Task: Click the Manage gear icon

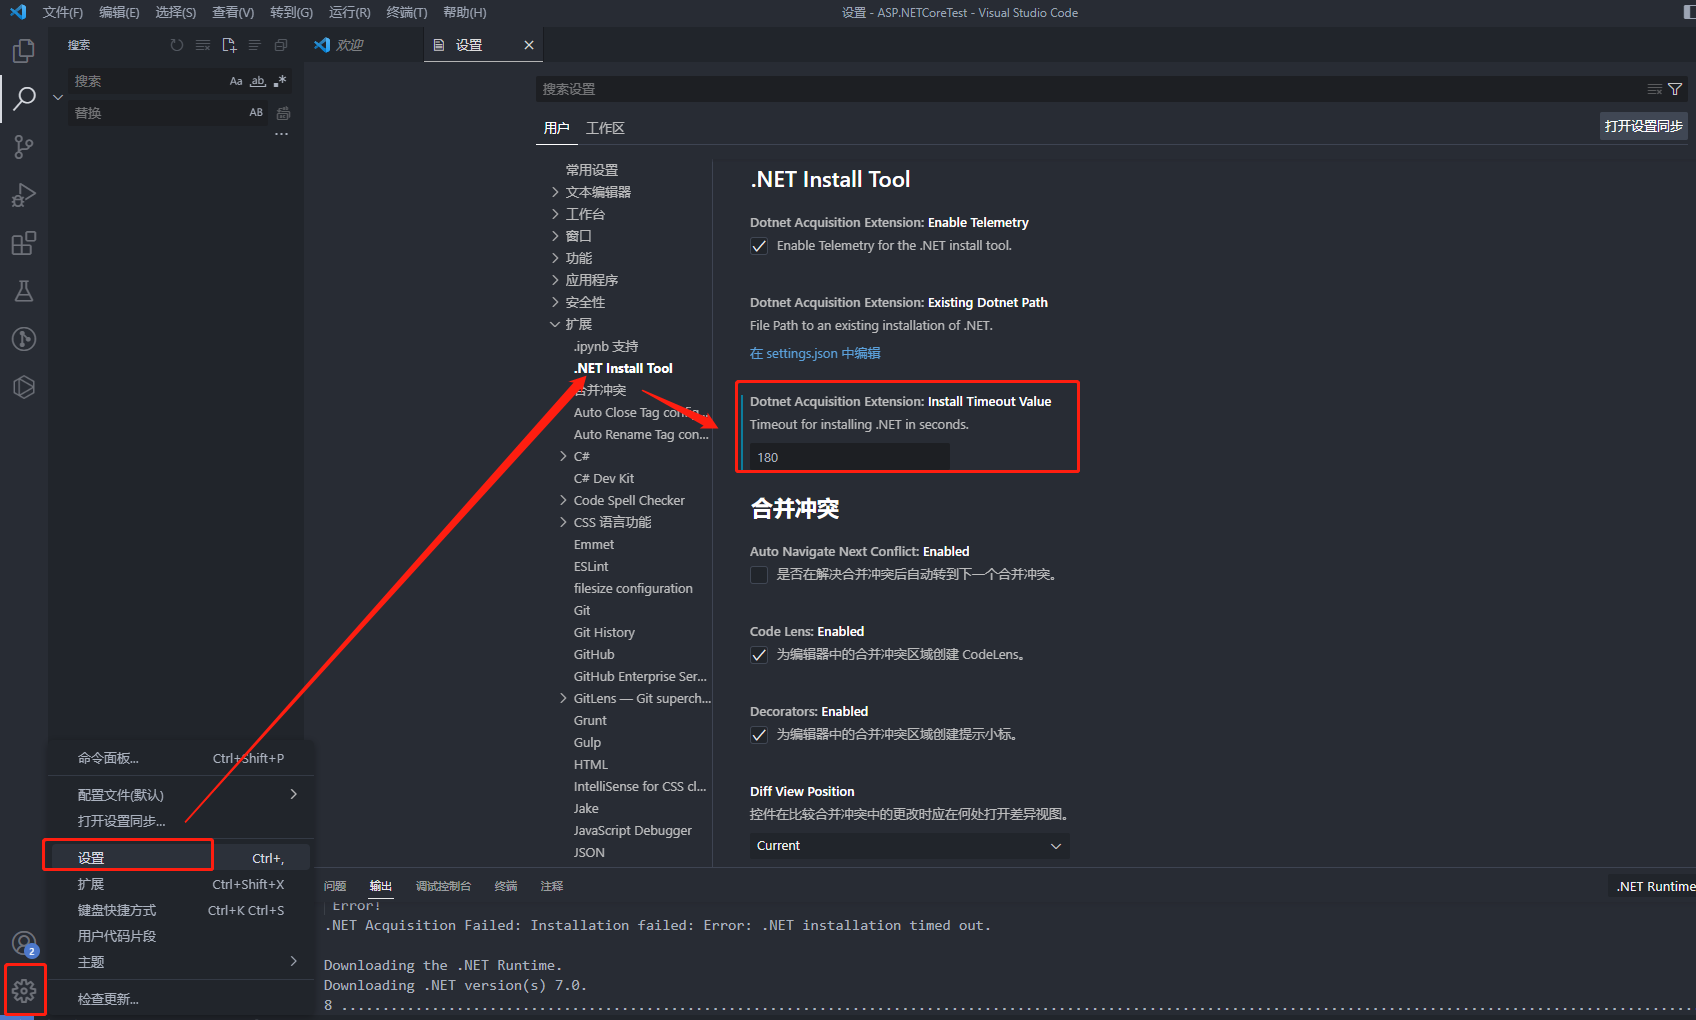Action: (24, 991)
